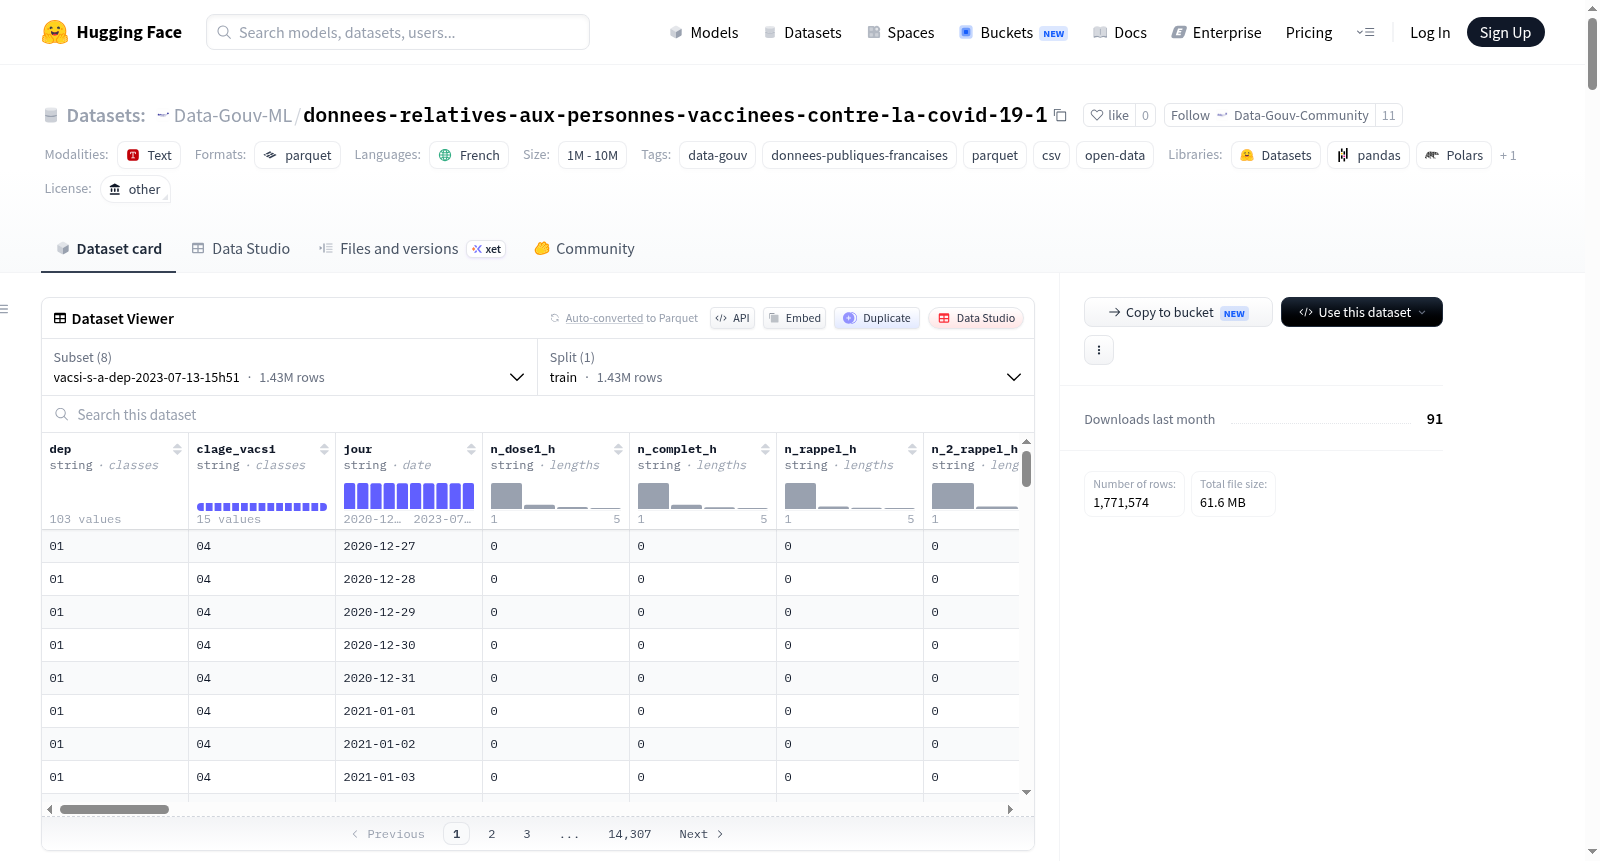
Task: Click the horizontal scrollbar of the data table
Action: [114, 809]
